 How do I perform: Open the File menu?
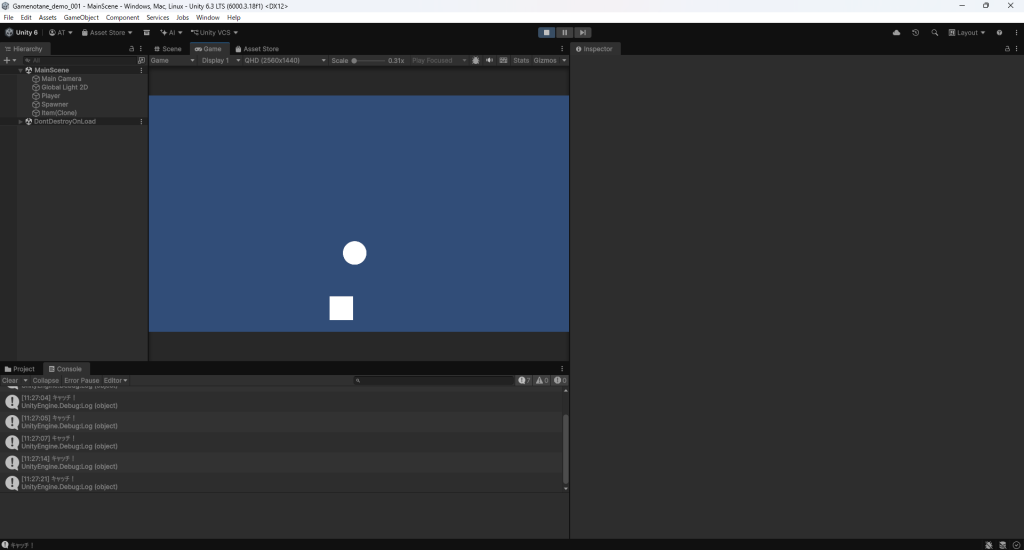pyautogui.click(x=8, y=18)
